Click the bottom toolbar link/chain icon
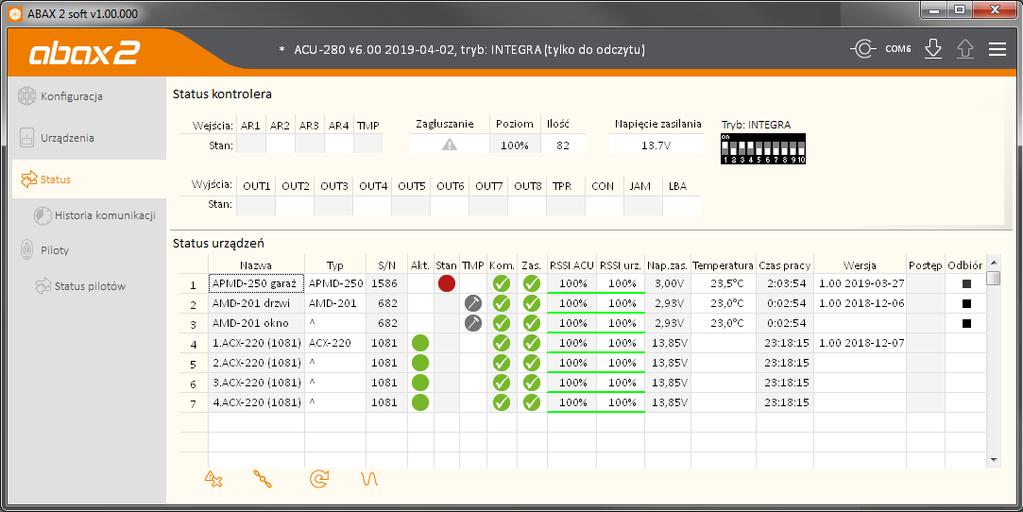Viewport: 1023px width, 512px height. tap(262, 479)
